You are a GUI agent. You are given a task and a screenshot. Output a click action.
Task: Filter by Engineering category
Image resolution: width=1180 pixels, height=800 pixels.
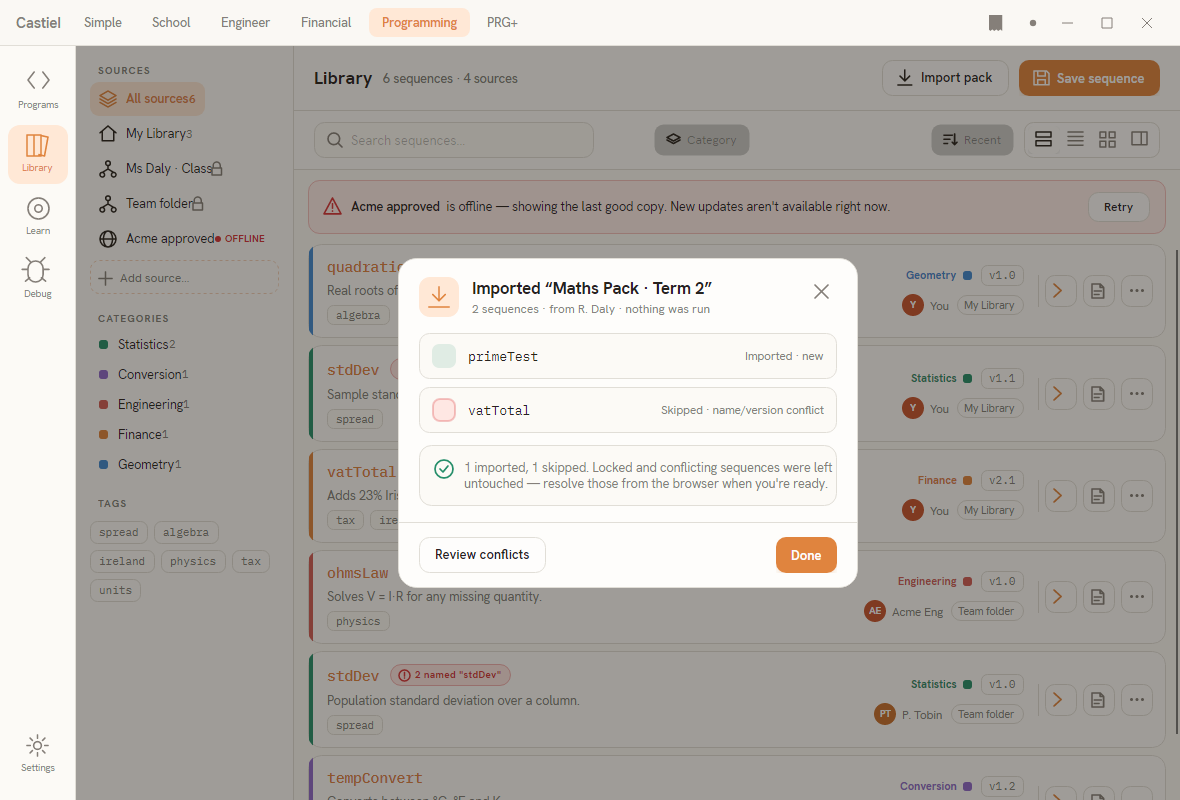click(x=144, y=404)
